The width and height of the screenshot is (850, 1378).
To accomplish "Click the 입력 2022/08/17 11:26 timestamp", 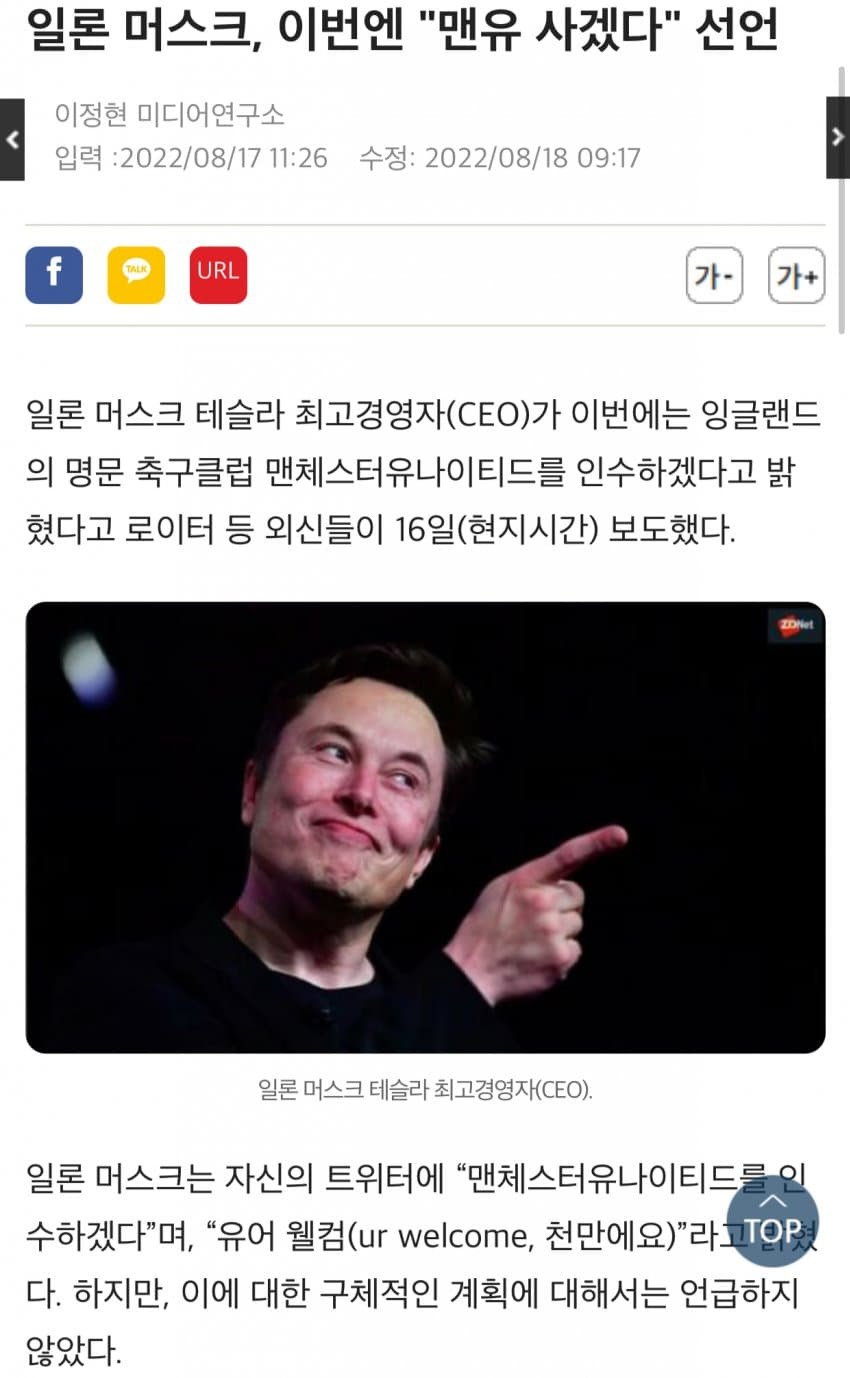I will pyautogui.click(x=191, y=158).
